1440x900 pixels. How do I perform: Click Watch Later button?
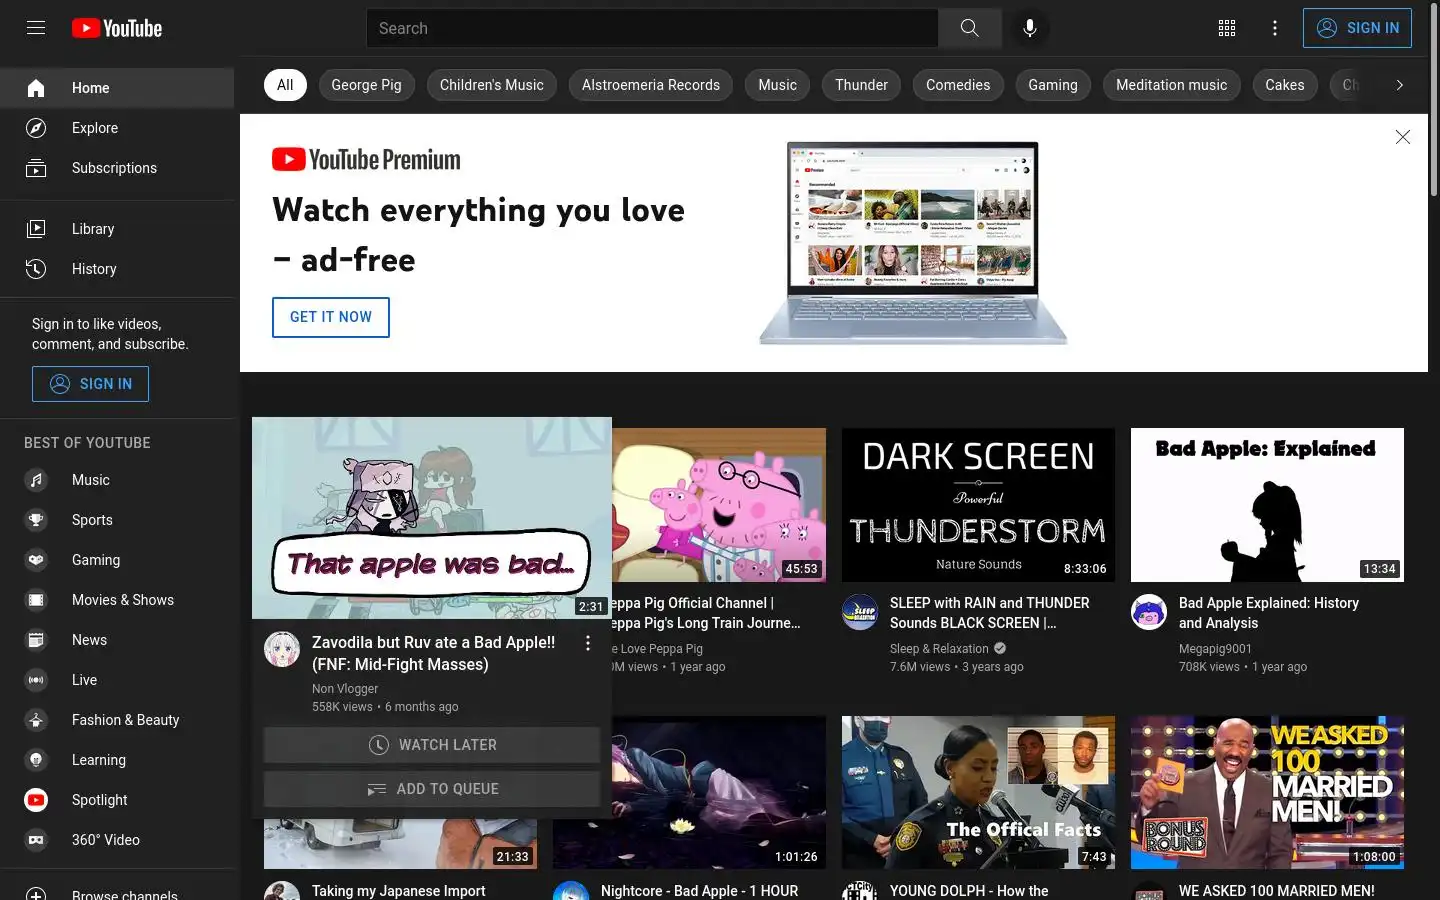(x=432, y=745)
